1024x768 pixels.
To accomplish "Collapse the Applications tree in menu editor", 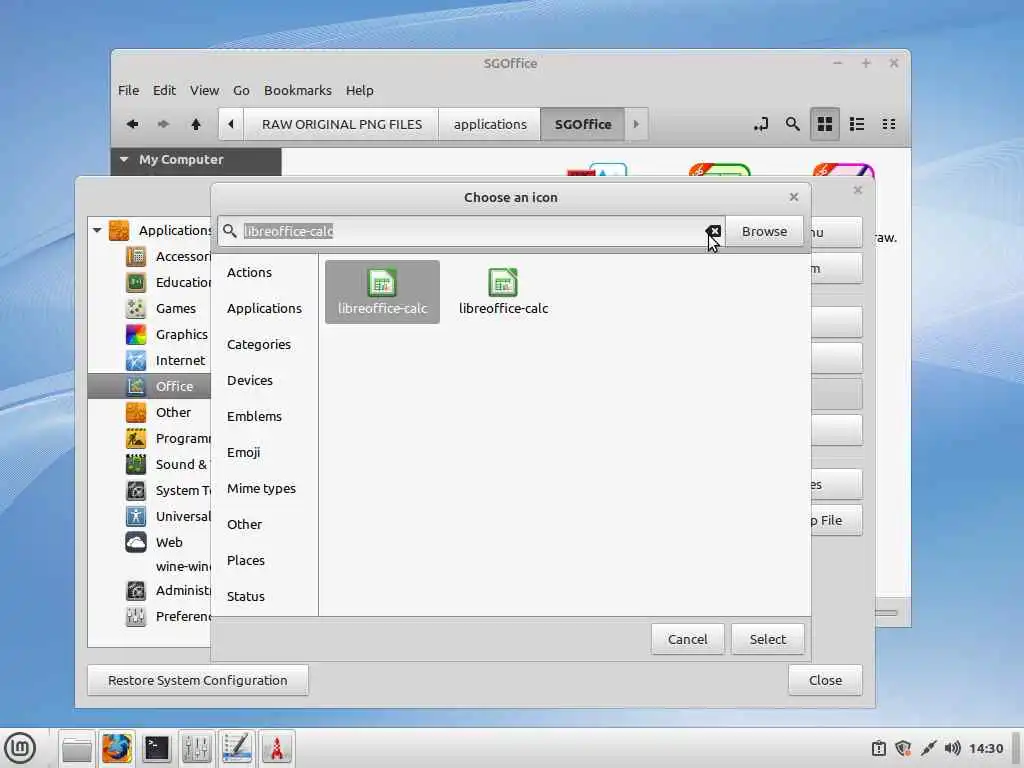I will 97,230.
